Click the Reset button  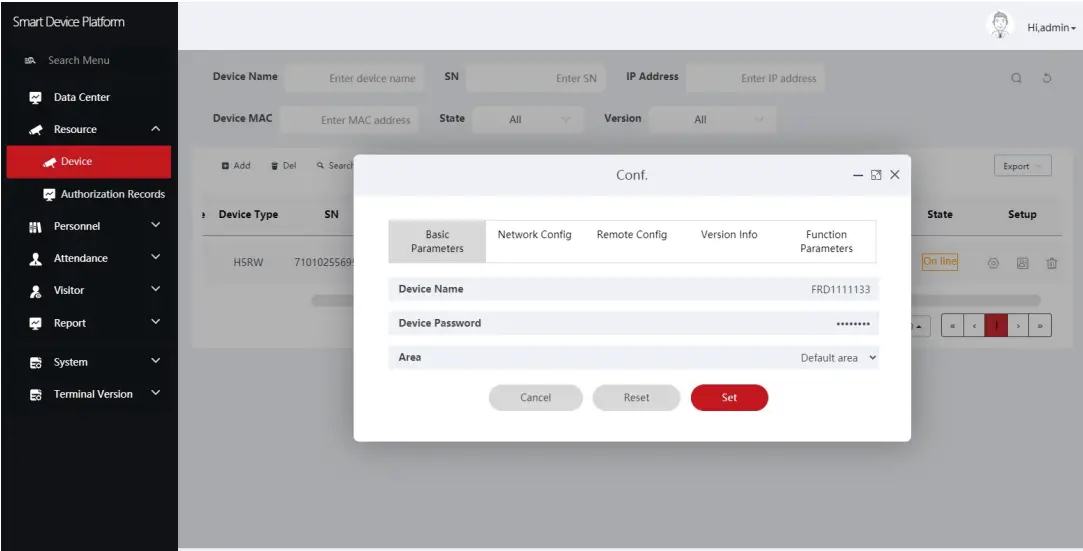(x=636, y=398)
